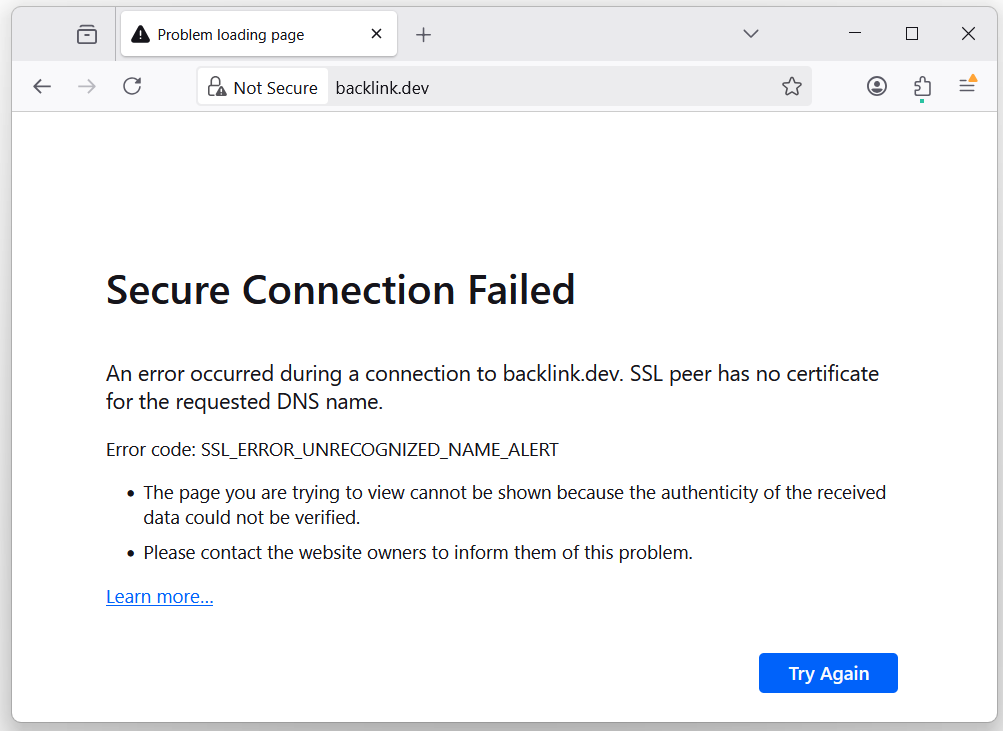1003x731 pixels.
Task: Click the warning triangle on the tab
Action: [x=139, y=33]
